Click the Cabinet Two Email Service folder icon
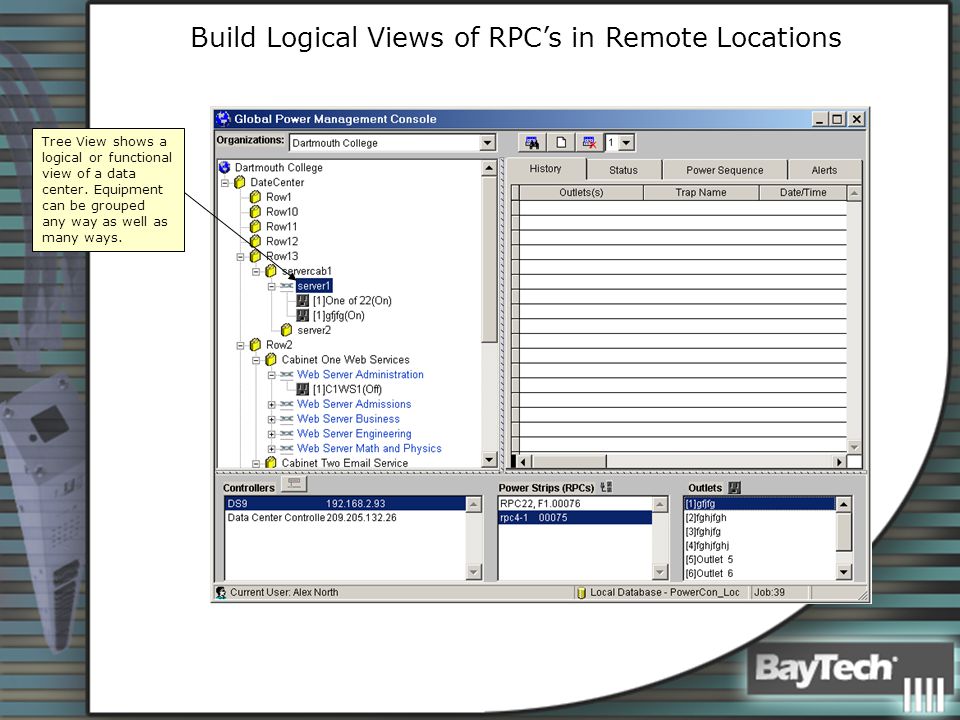This screenshot has height=720, width=960. click(x=271, y=463)
